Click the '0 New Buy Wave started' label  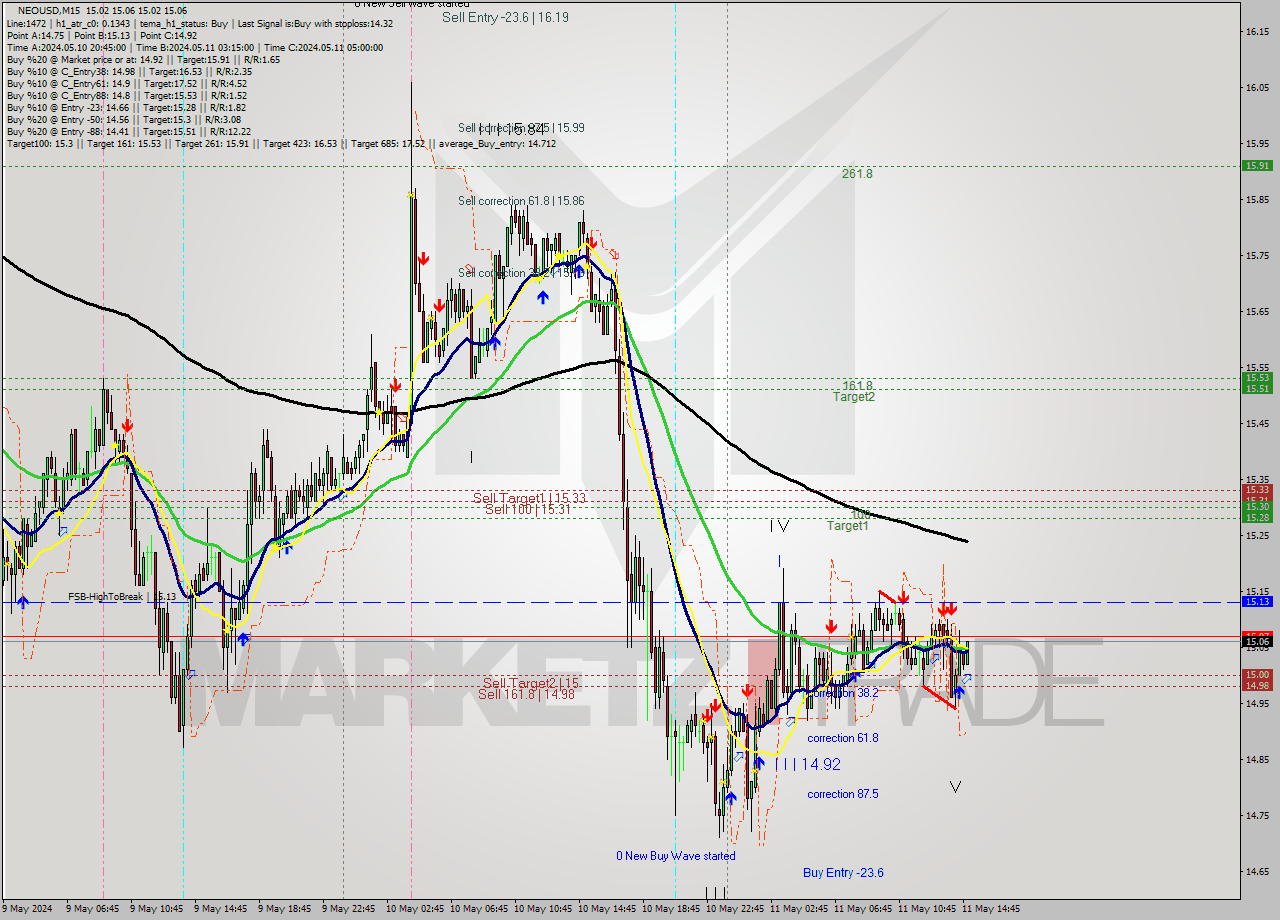[676, 856]
